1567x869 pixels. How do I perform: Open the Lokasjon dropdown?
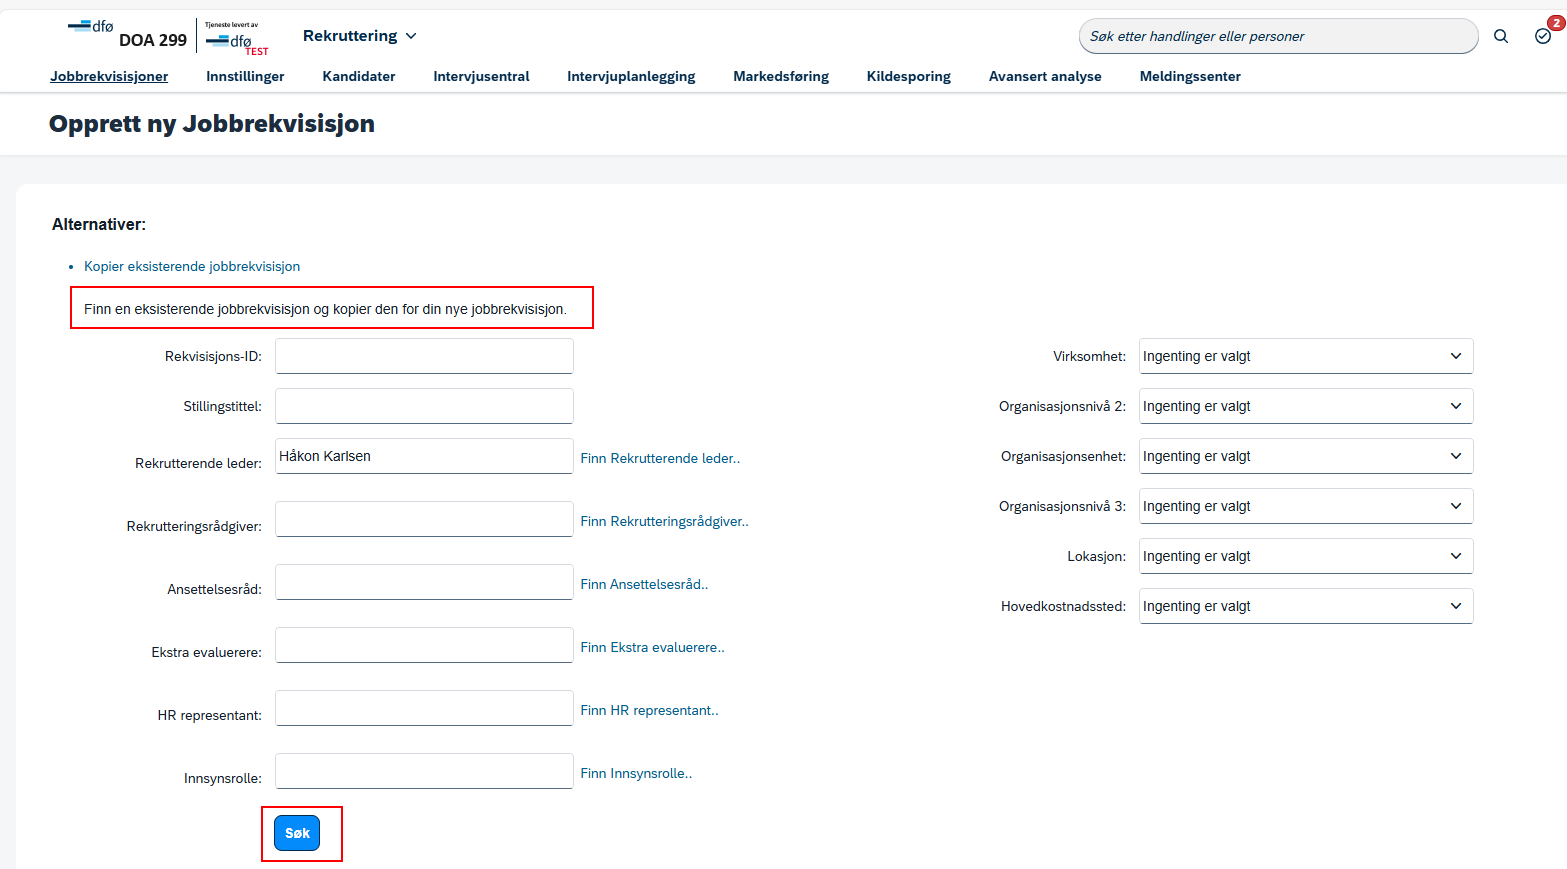click(1306, 556)
